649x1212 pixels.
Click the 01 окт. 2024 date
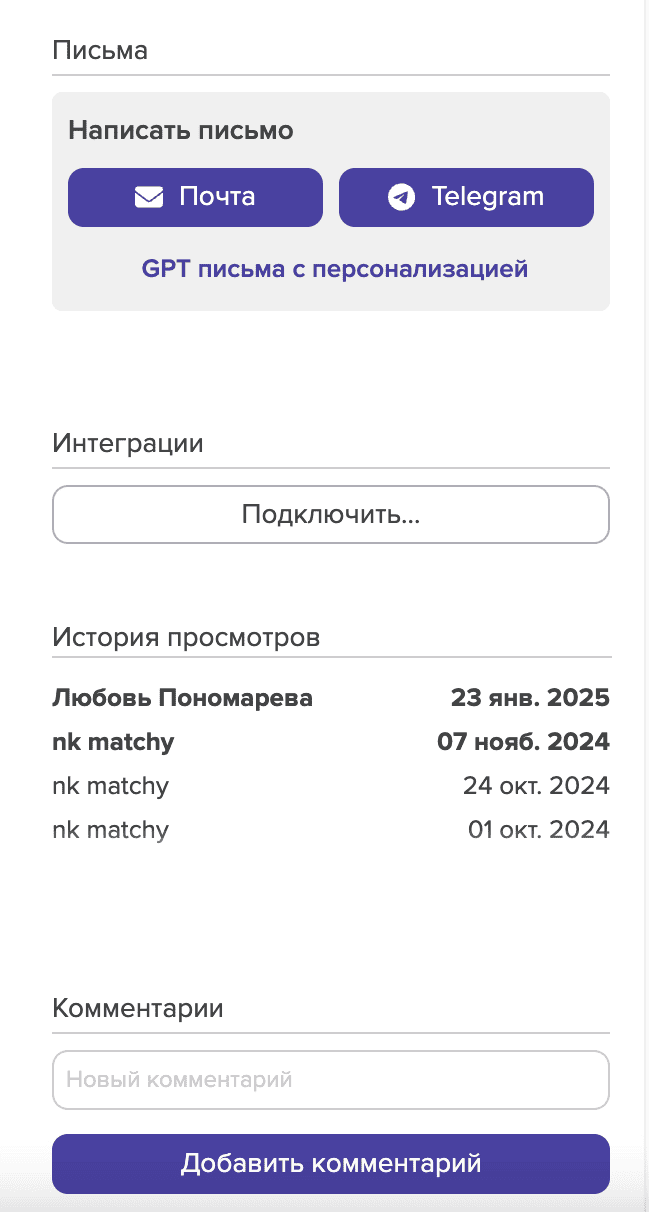pyautogui.click(x=538, y=830)
